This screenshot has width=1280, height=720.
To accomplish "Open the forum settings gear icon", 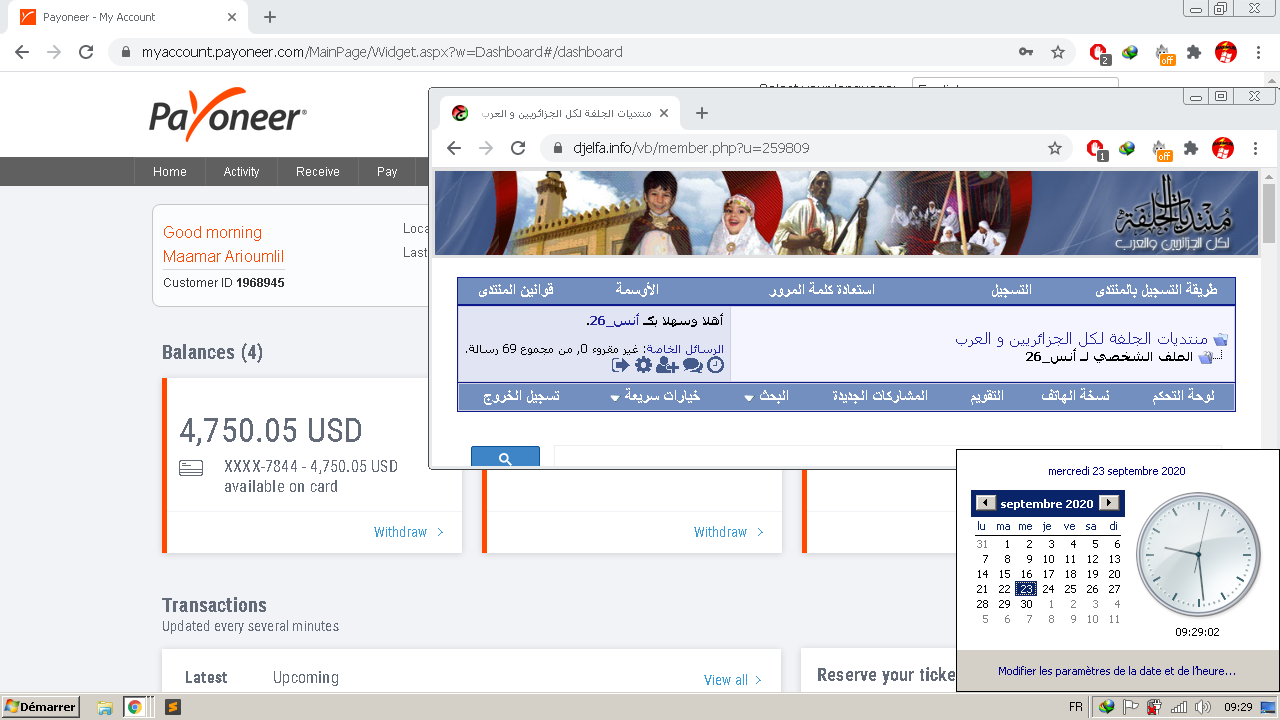I will [x=643, y=365].
